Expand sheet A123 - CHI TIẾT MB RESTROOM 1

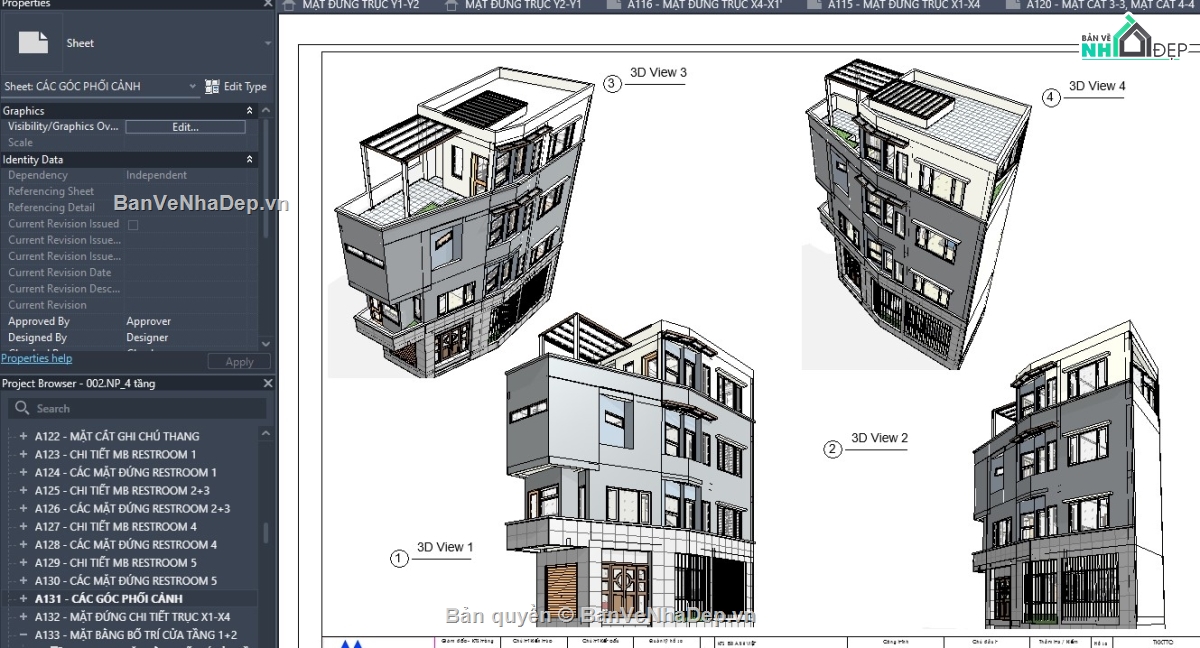tap(23, 454)
